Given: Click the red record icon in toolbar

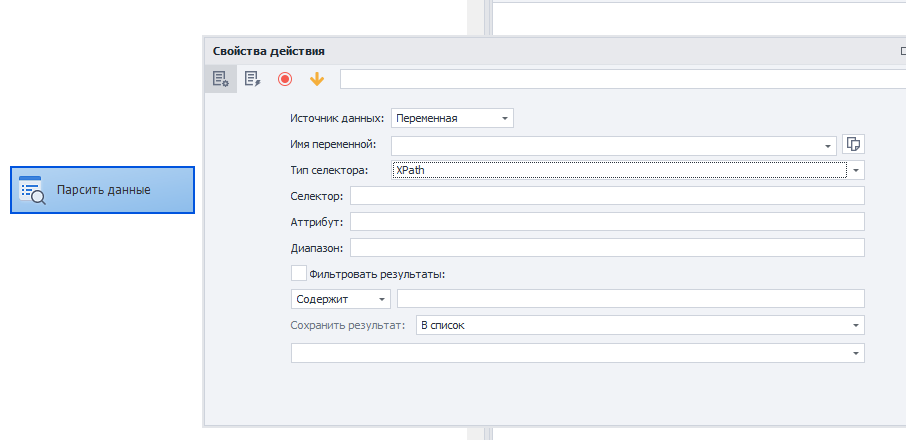Looking at the screenshot, I should [x=285, y=79].
